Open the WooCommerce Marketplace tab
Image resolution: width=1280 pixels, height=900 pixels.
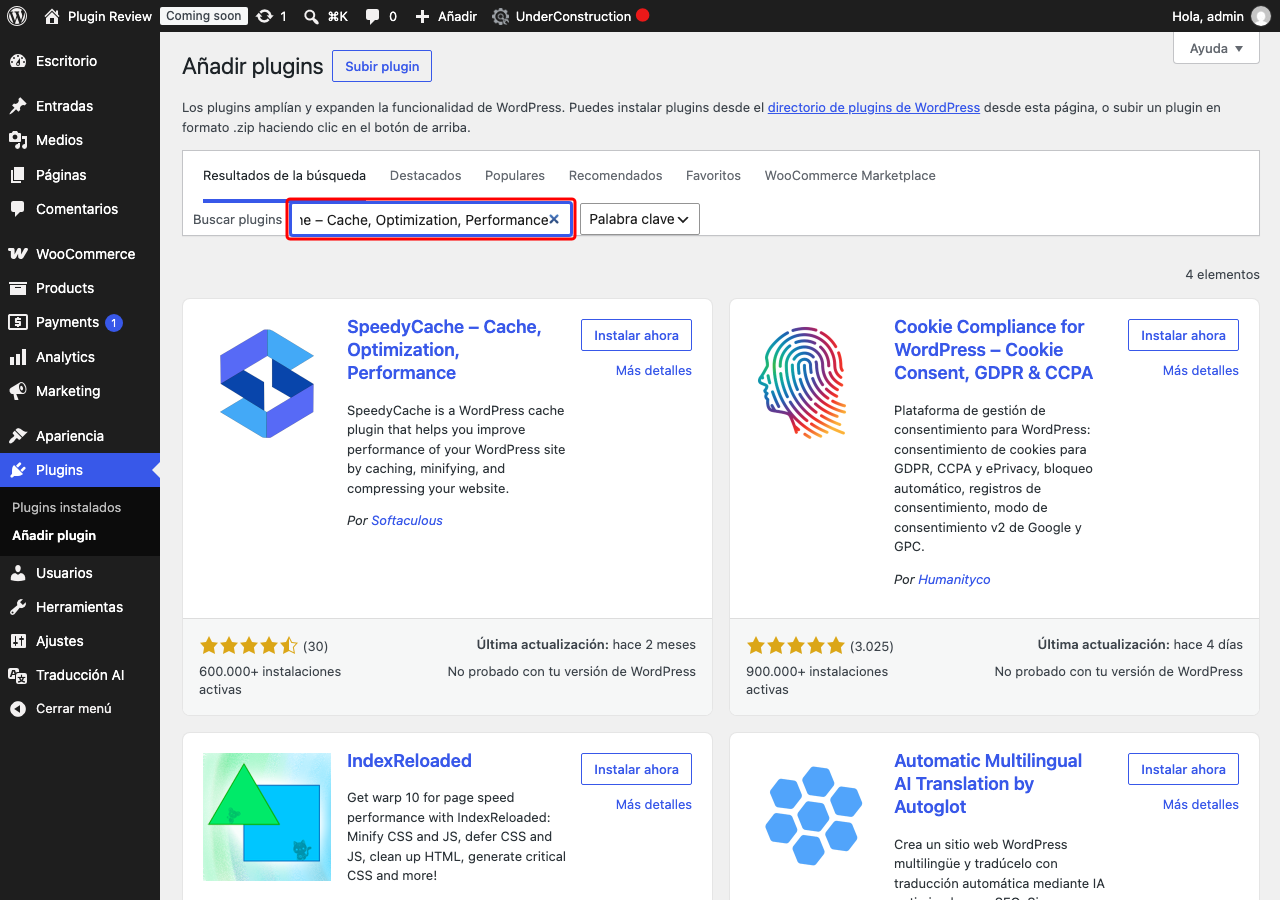pyautogui.click(x=850, y=175)
